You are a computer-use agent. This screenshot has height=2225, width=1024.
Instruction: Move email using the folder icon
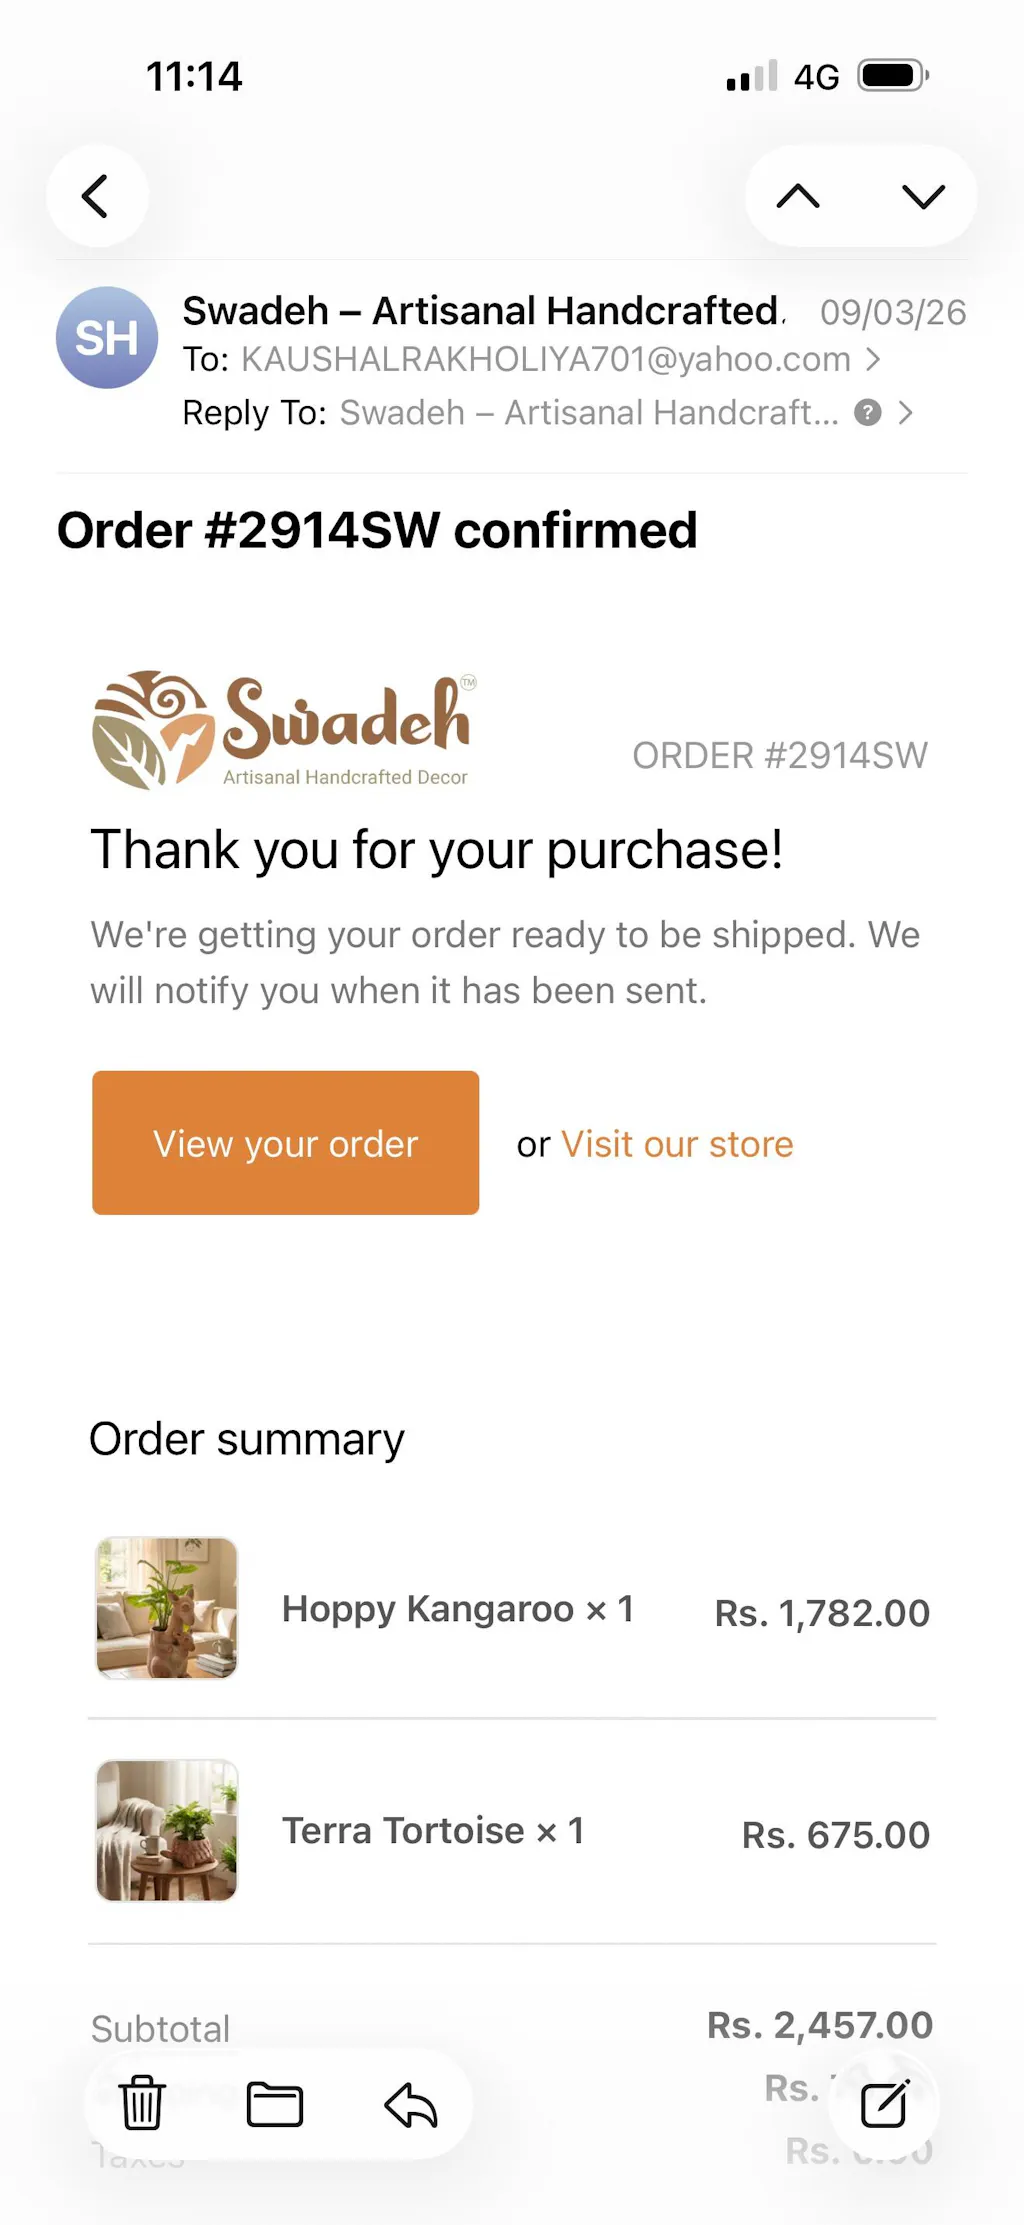[275, 2103]
